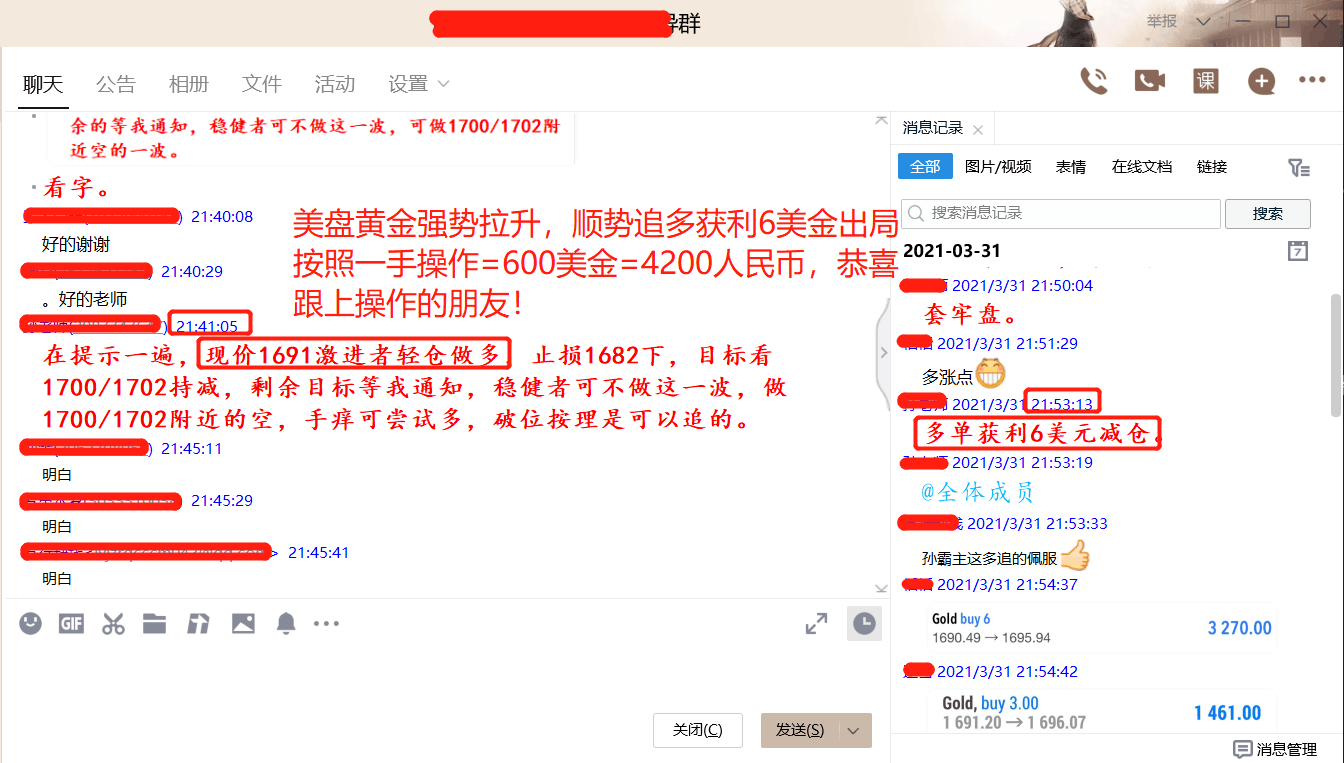Open the folder file-send icon
The height and width of the screenshot is (763, 1344).
coord(154,624)
